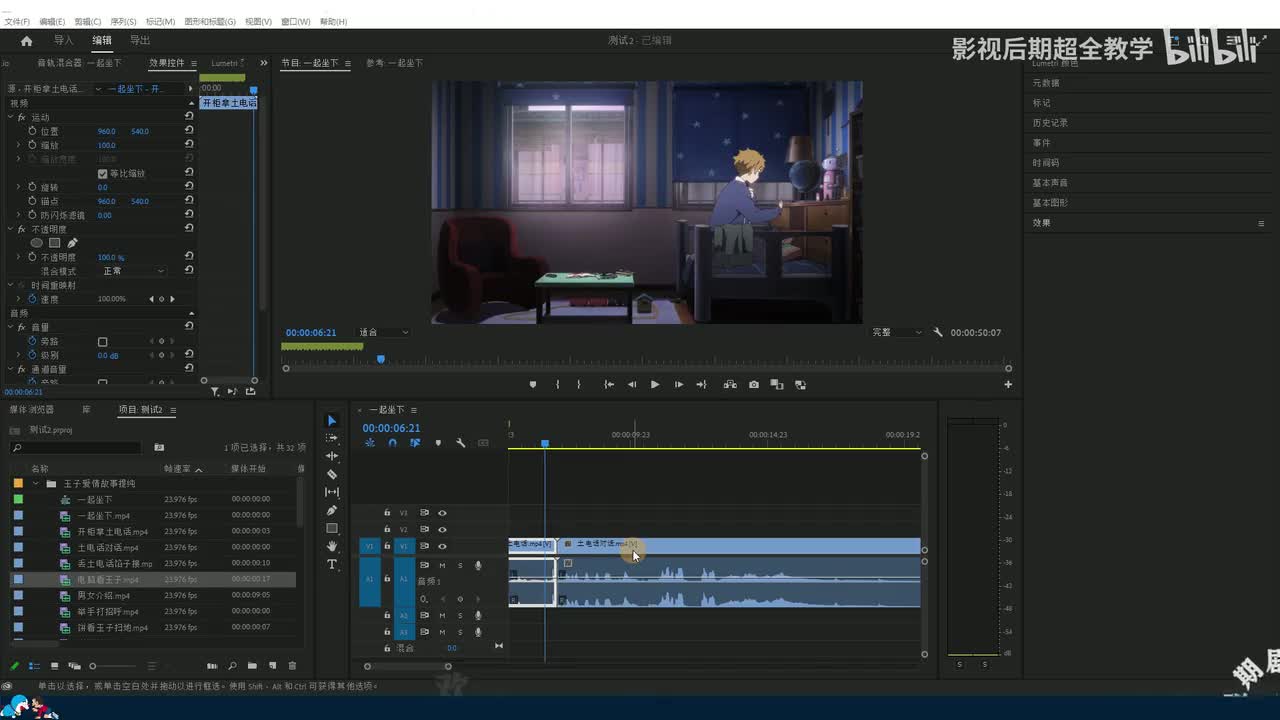This screenshot has height=720, width=1280.
Task: Click the delete trash icon in project panel
Action: point(292,666)
